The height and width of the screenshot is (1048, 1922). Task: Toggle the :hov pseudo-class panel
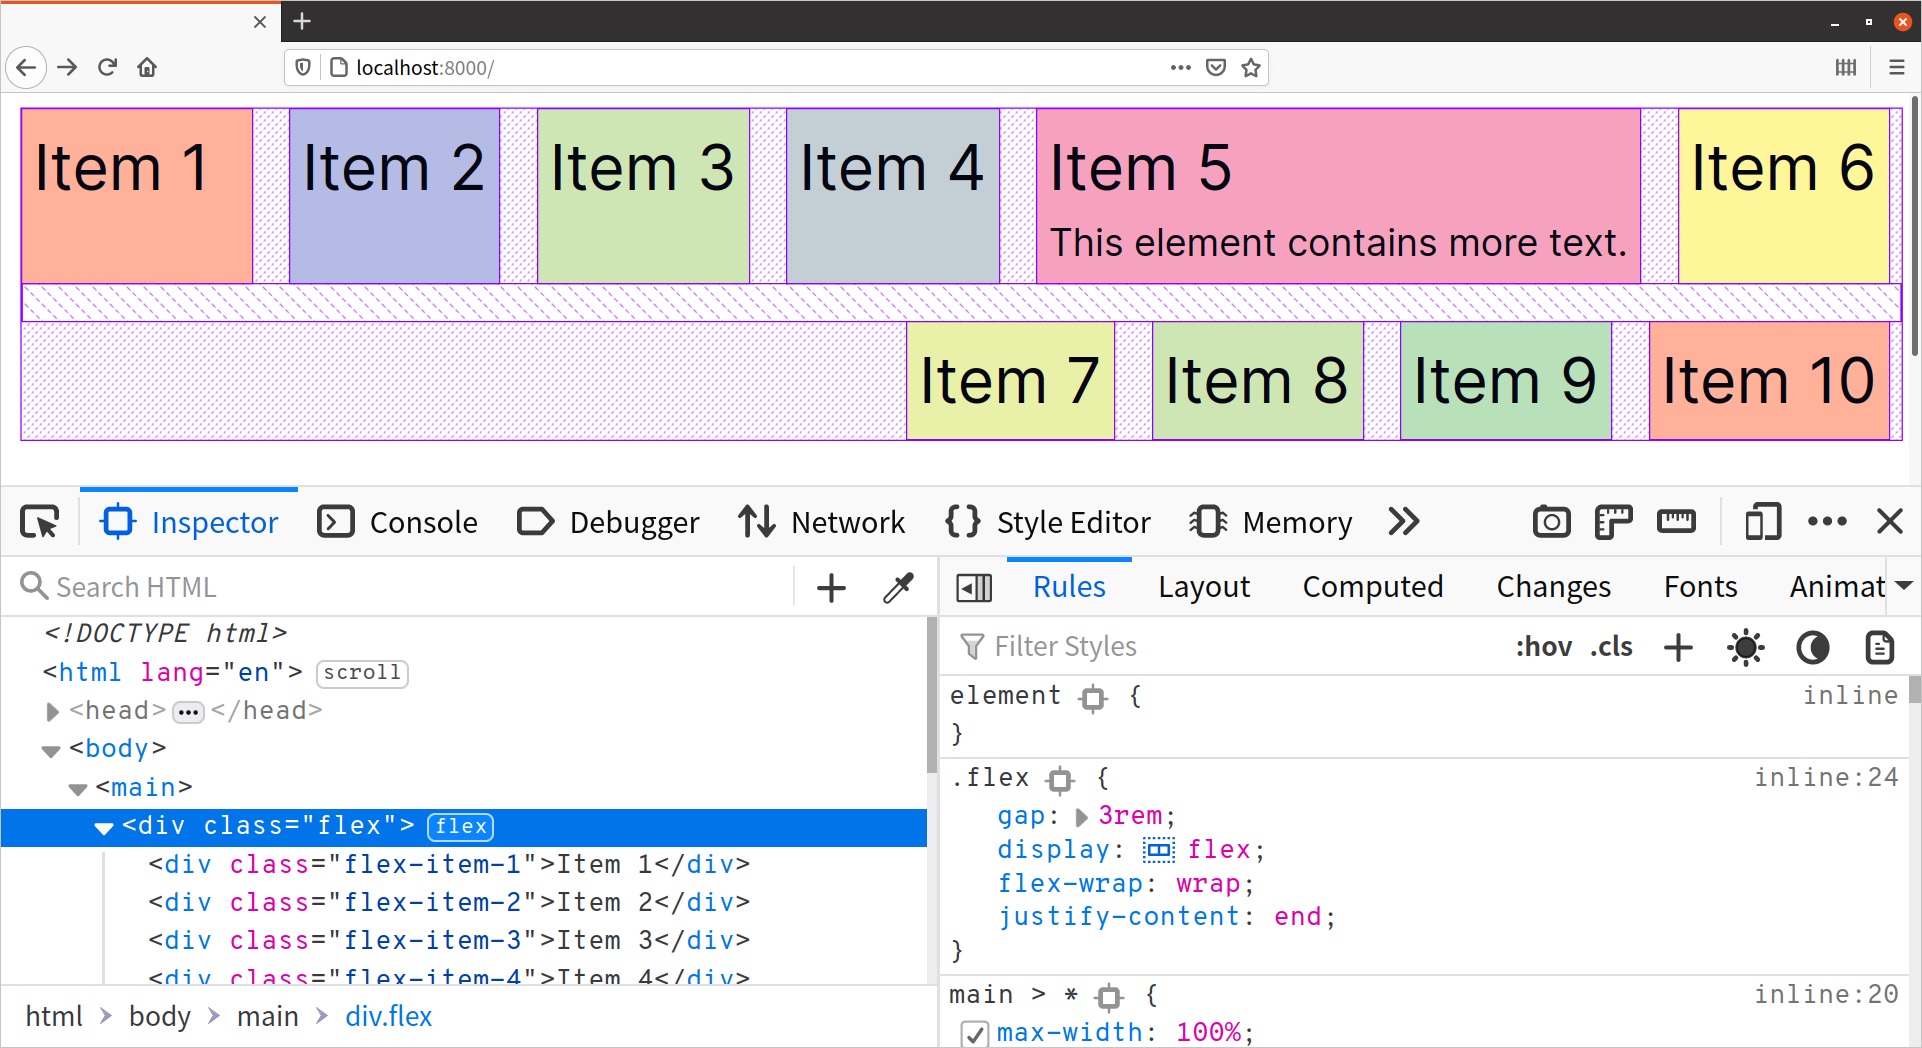point(1544,647)
